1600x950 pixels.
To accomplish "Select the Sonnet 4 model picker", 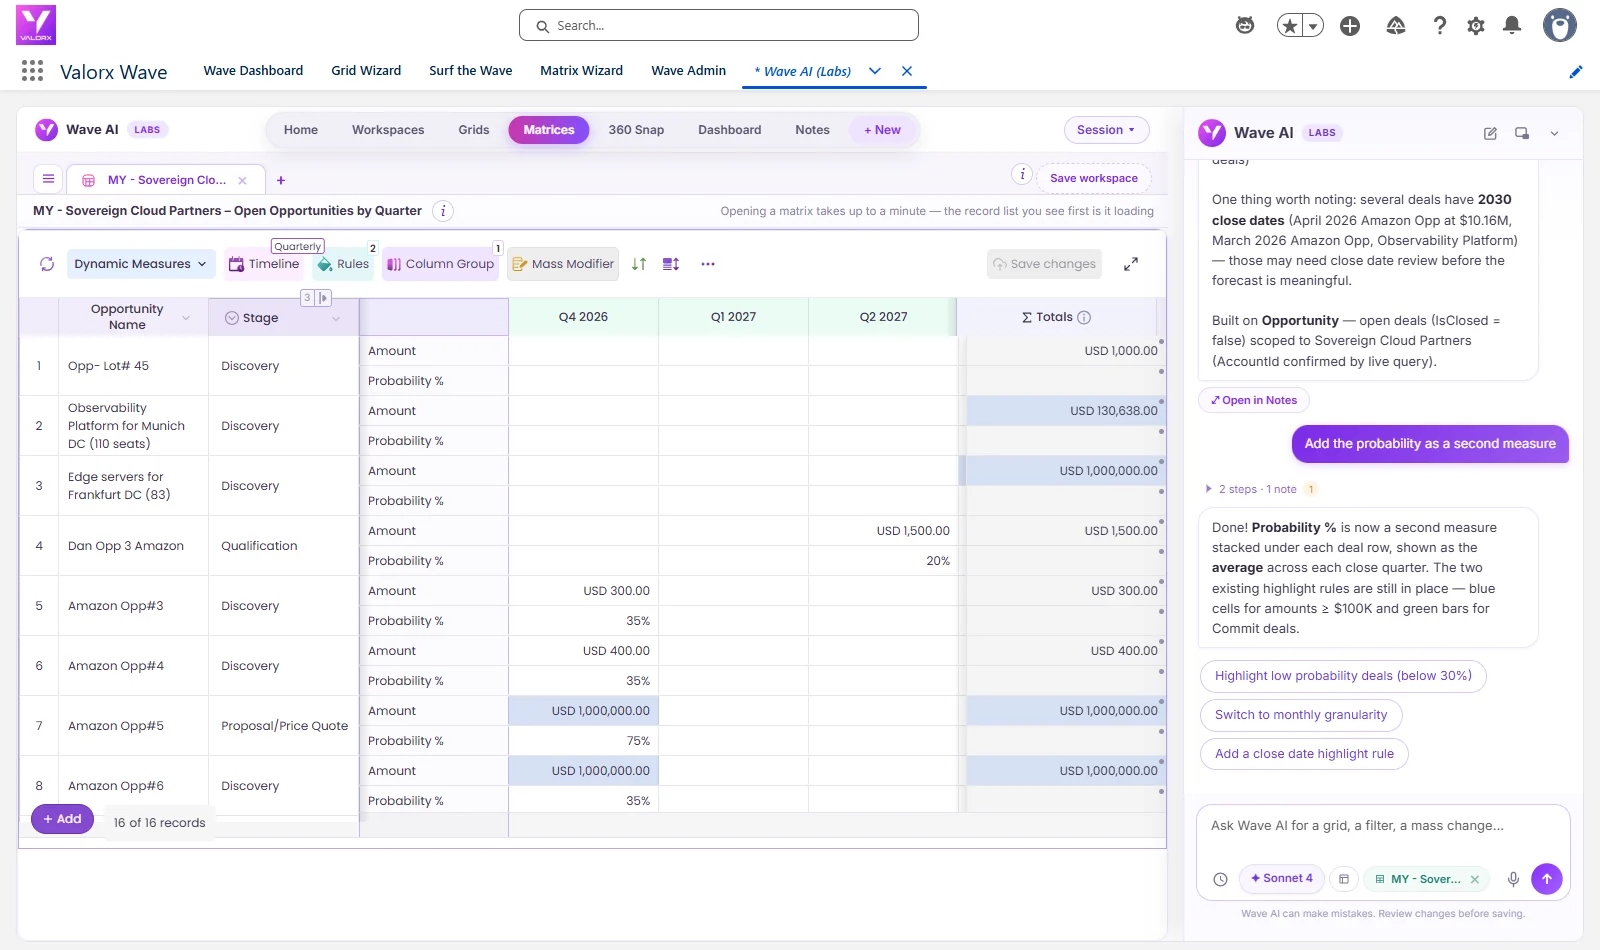I will pyautogui.click(x=1282, y=878).
